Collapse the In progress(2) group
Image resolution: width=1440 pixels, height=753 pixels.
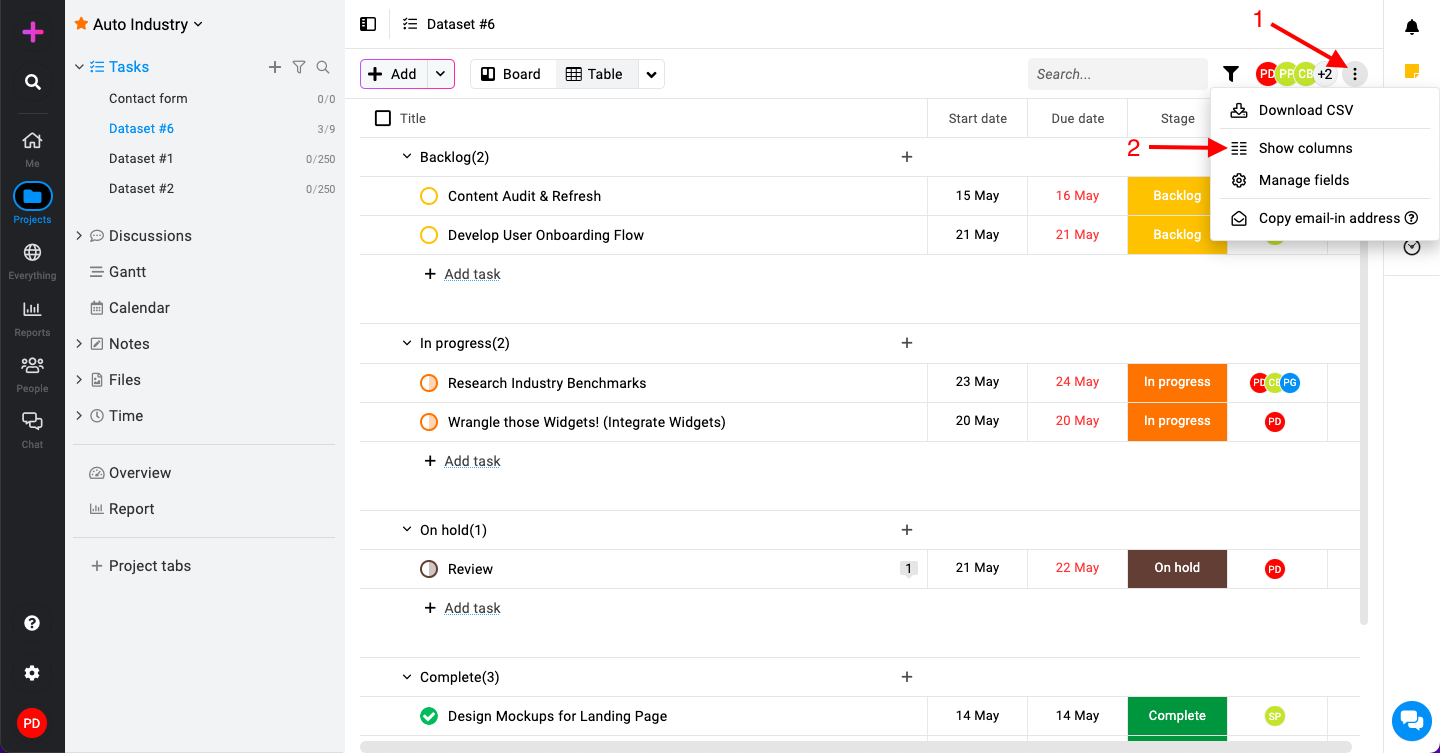(x=407, y=343)
